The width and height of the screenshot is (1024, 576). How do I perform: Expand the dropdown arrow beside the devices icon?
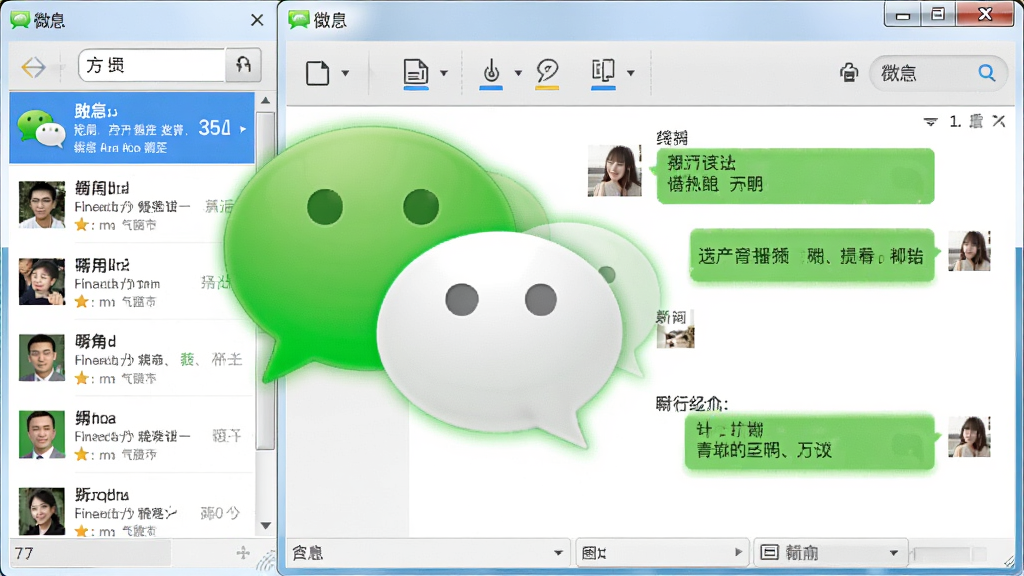coord(631,73)
